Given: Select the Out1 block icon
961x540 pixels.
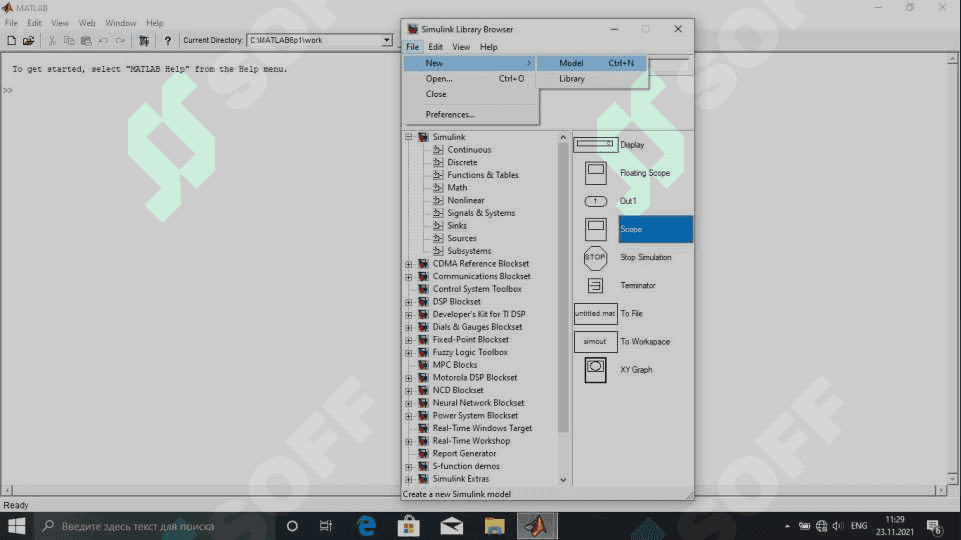Looking at the screenshot, I should point(595,201).
